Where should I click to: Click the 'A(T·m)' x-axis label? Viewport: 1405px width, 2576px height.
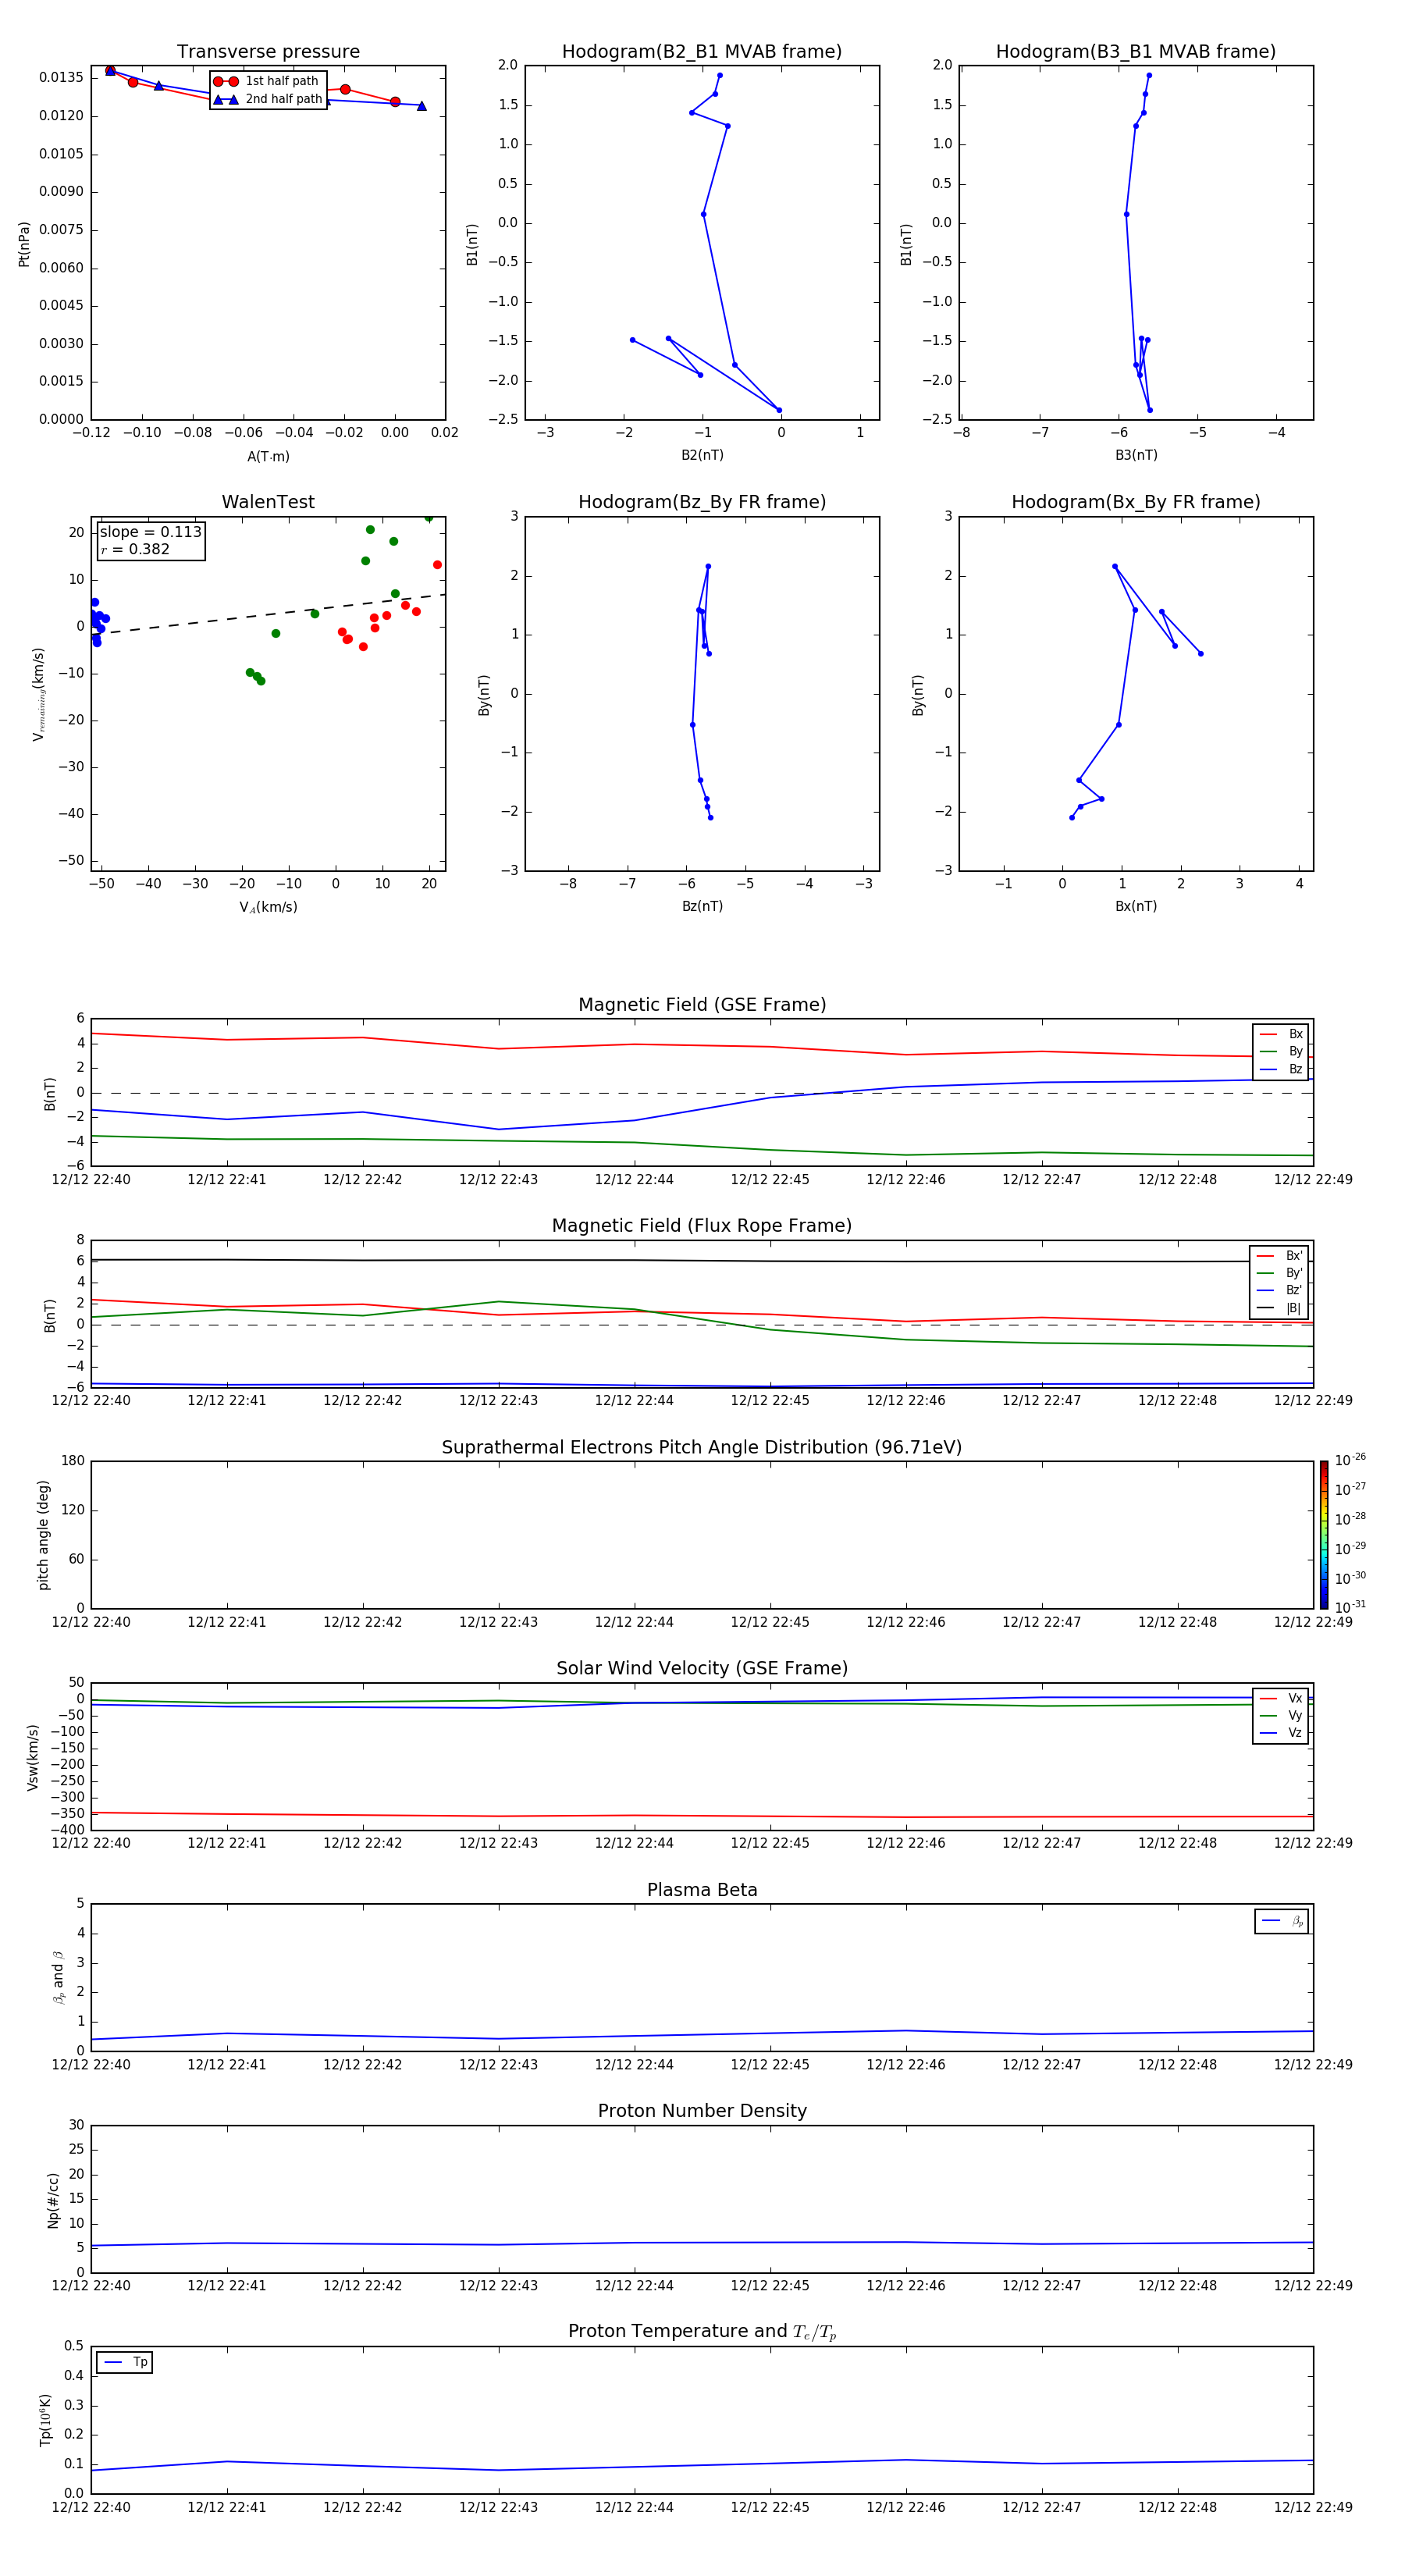coord(268,457)
